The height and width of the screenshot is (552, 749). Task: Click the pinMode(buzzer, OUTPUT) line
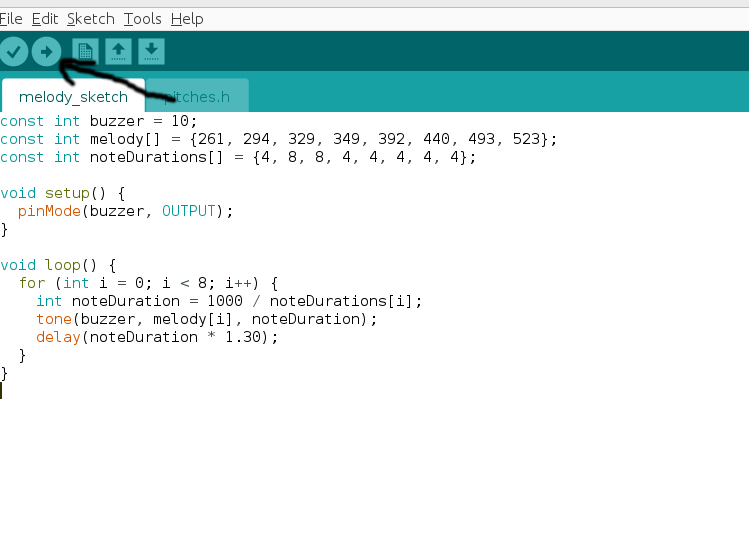click(125, 211)
